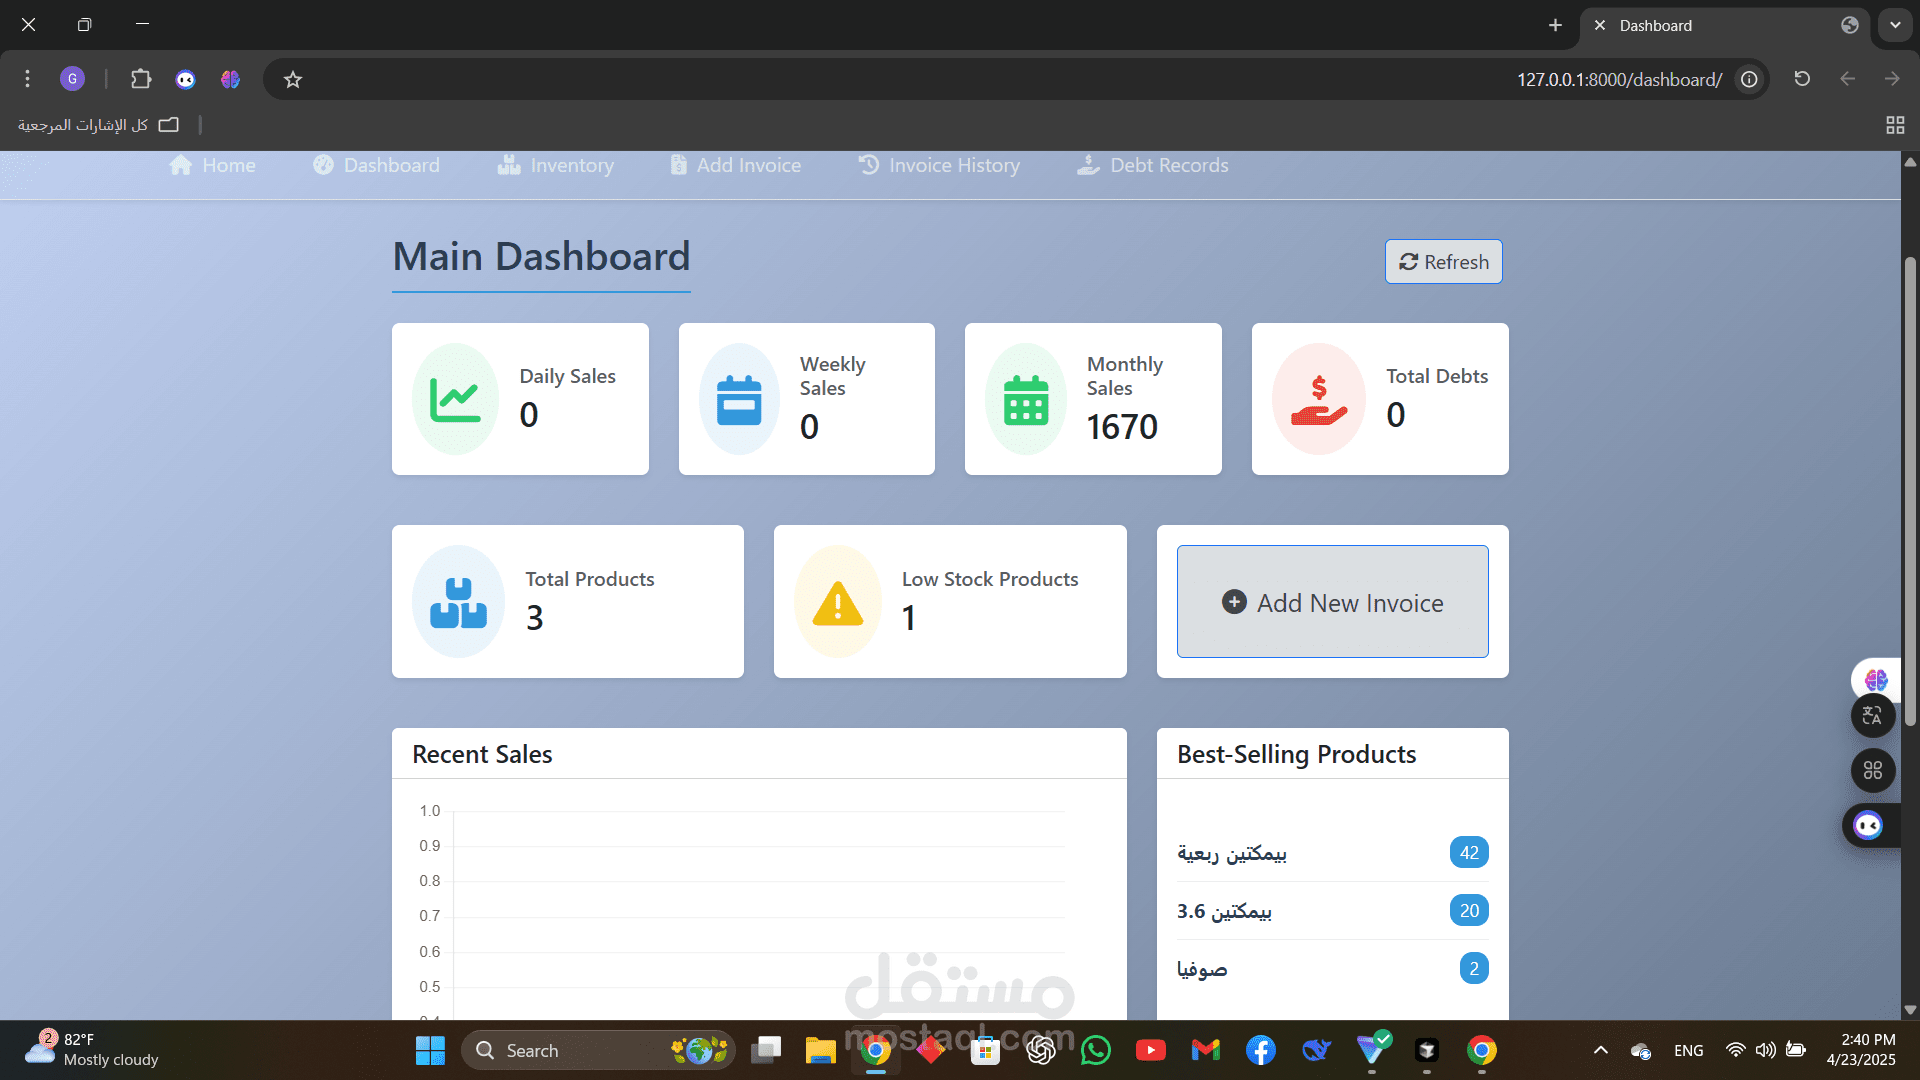This screenshot has height=1080, width=1920.
Task: Click the Monthly Sales value 1670
Action: (x=1122, y=427)
